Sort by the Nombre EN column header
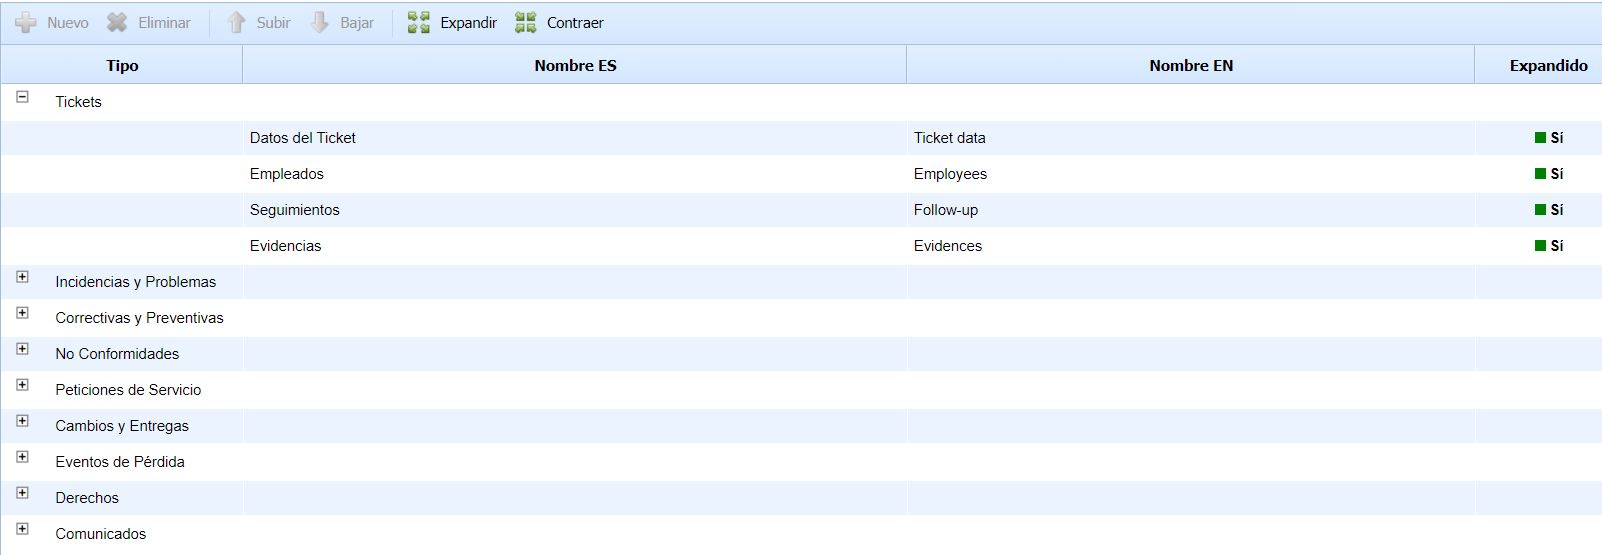1602x555 pixels. pyautogui.click(x=1190, y=66)
